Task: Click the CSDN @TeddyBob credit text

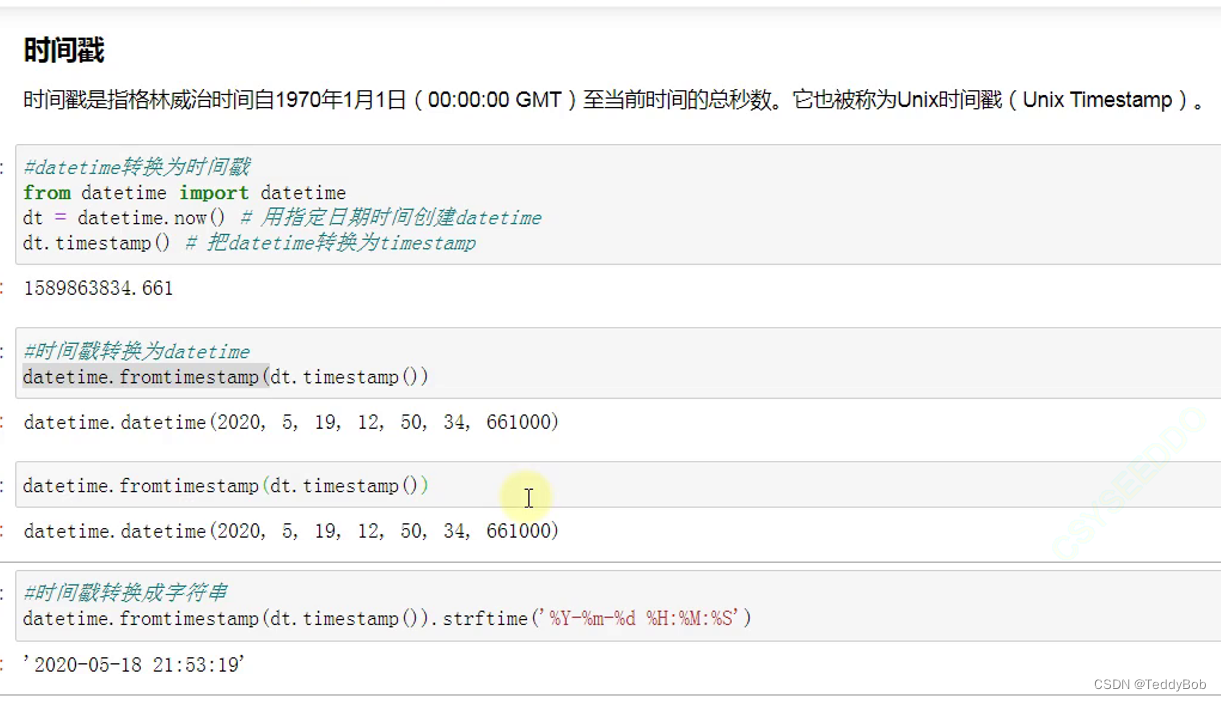Action: pos(1149,685)
